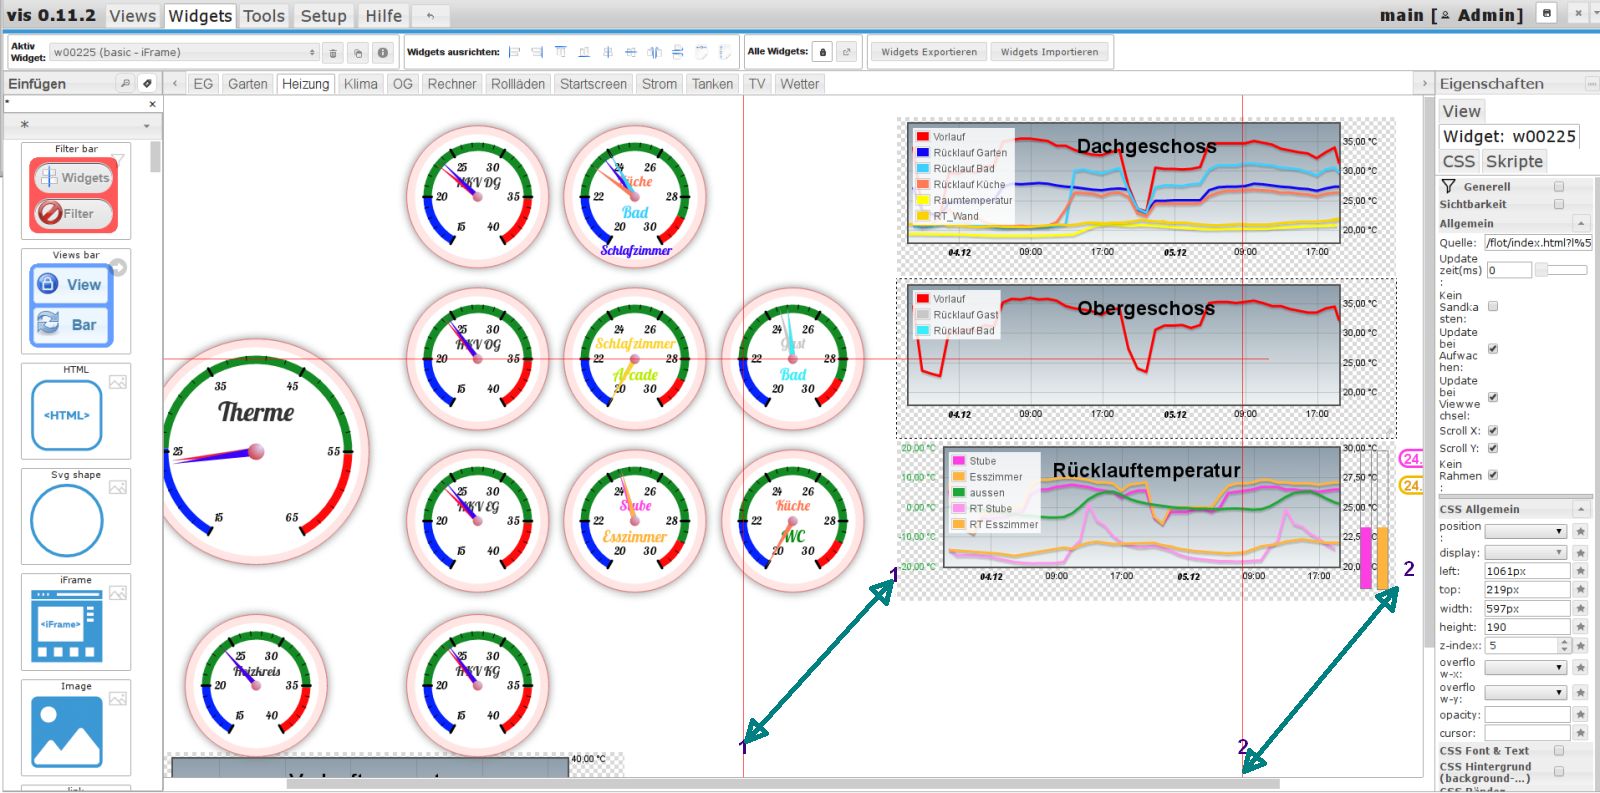Viewport: 1600px width, 793px height.
Task: Toggle the Kein Rahmen checkbox
Action: click(x=1493, y=475)
